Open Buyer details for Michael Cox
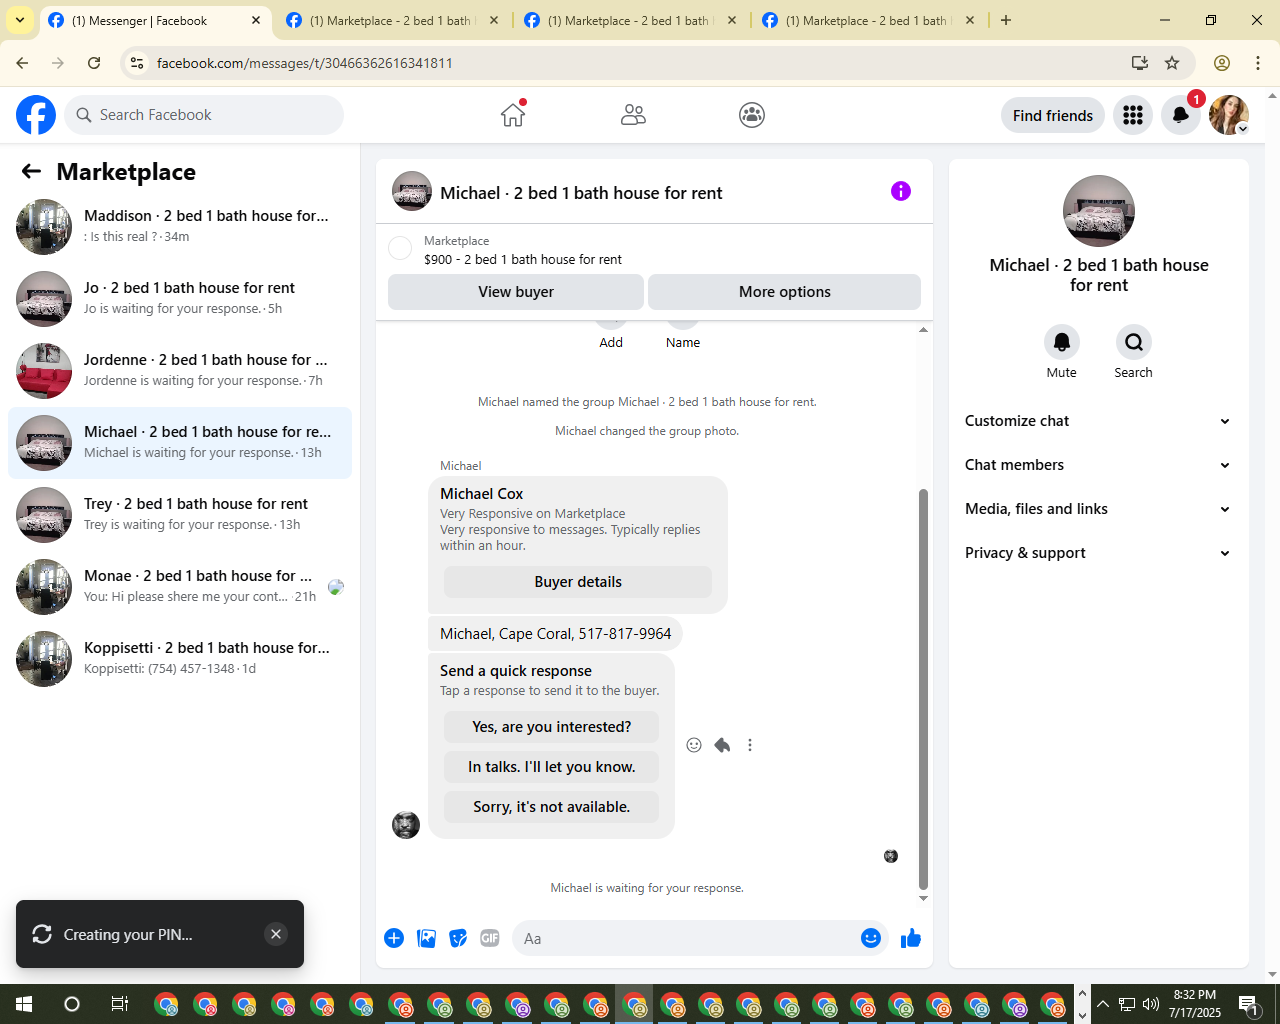This screenshot has width=1280, height=1024. tap(578, 582)
